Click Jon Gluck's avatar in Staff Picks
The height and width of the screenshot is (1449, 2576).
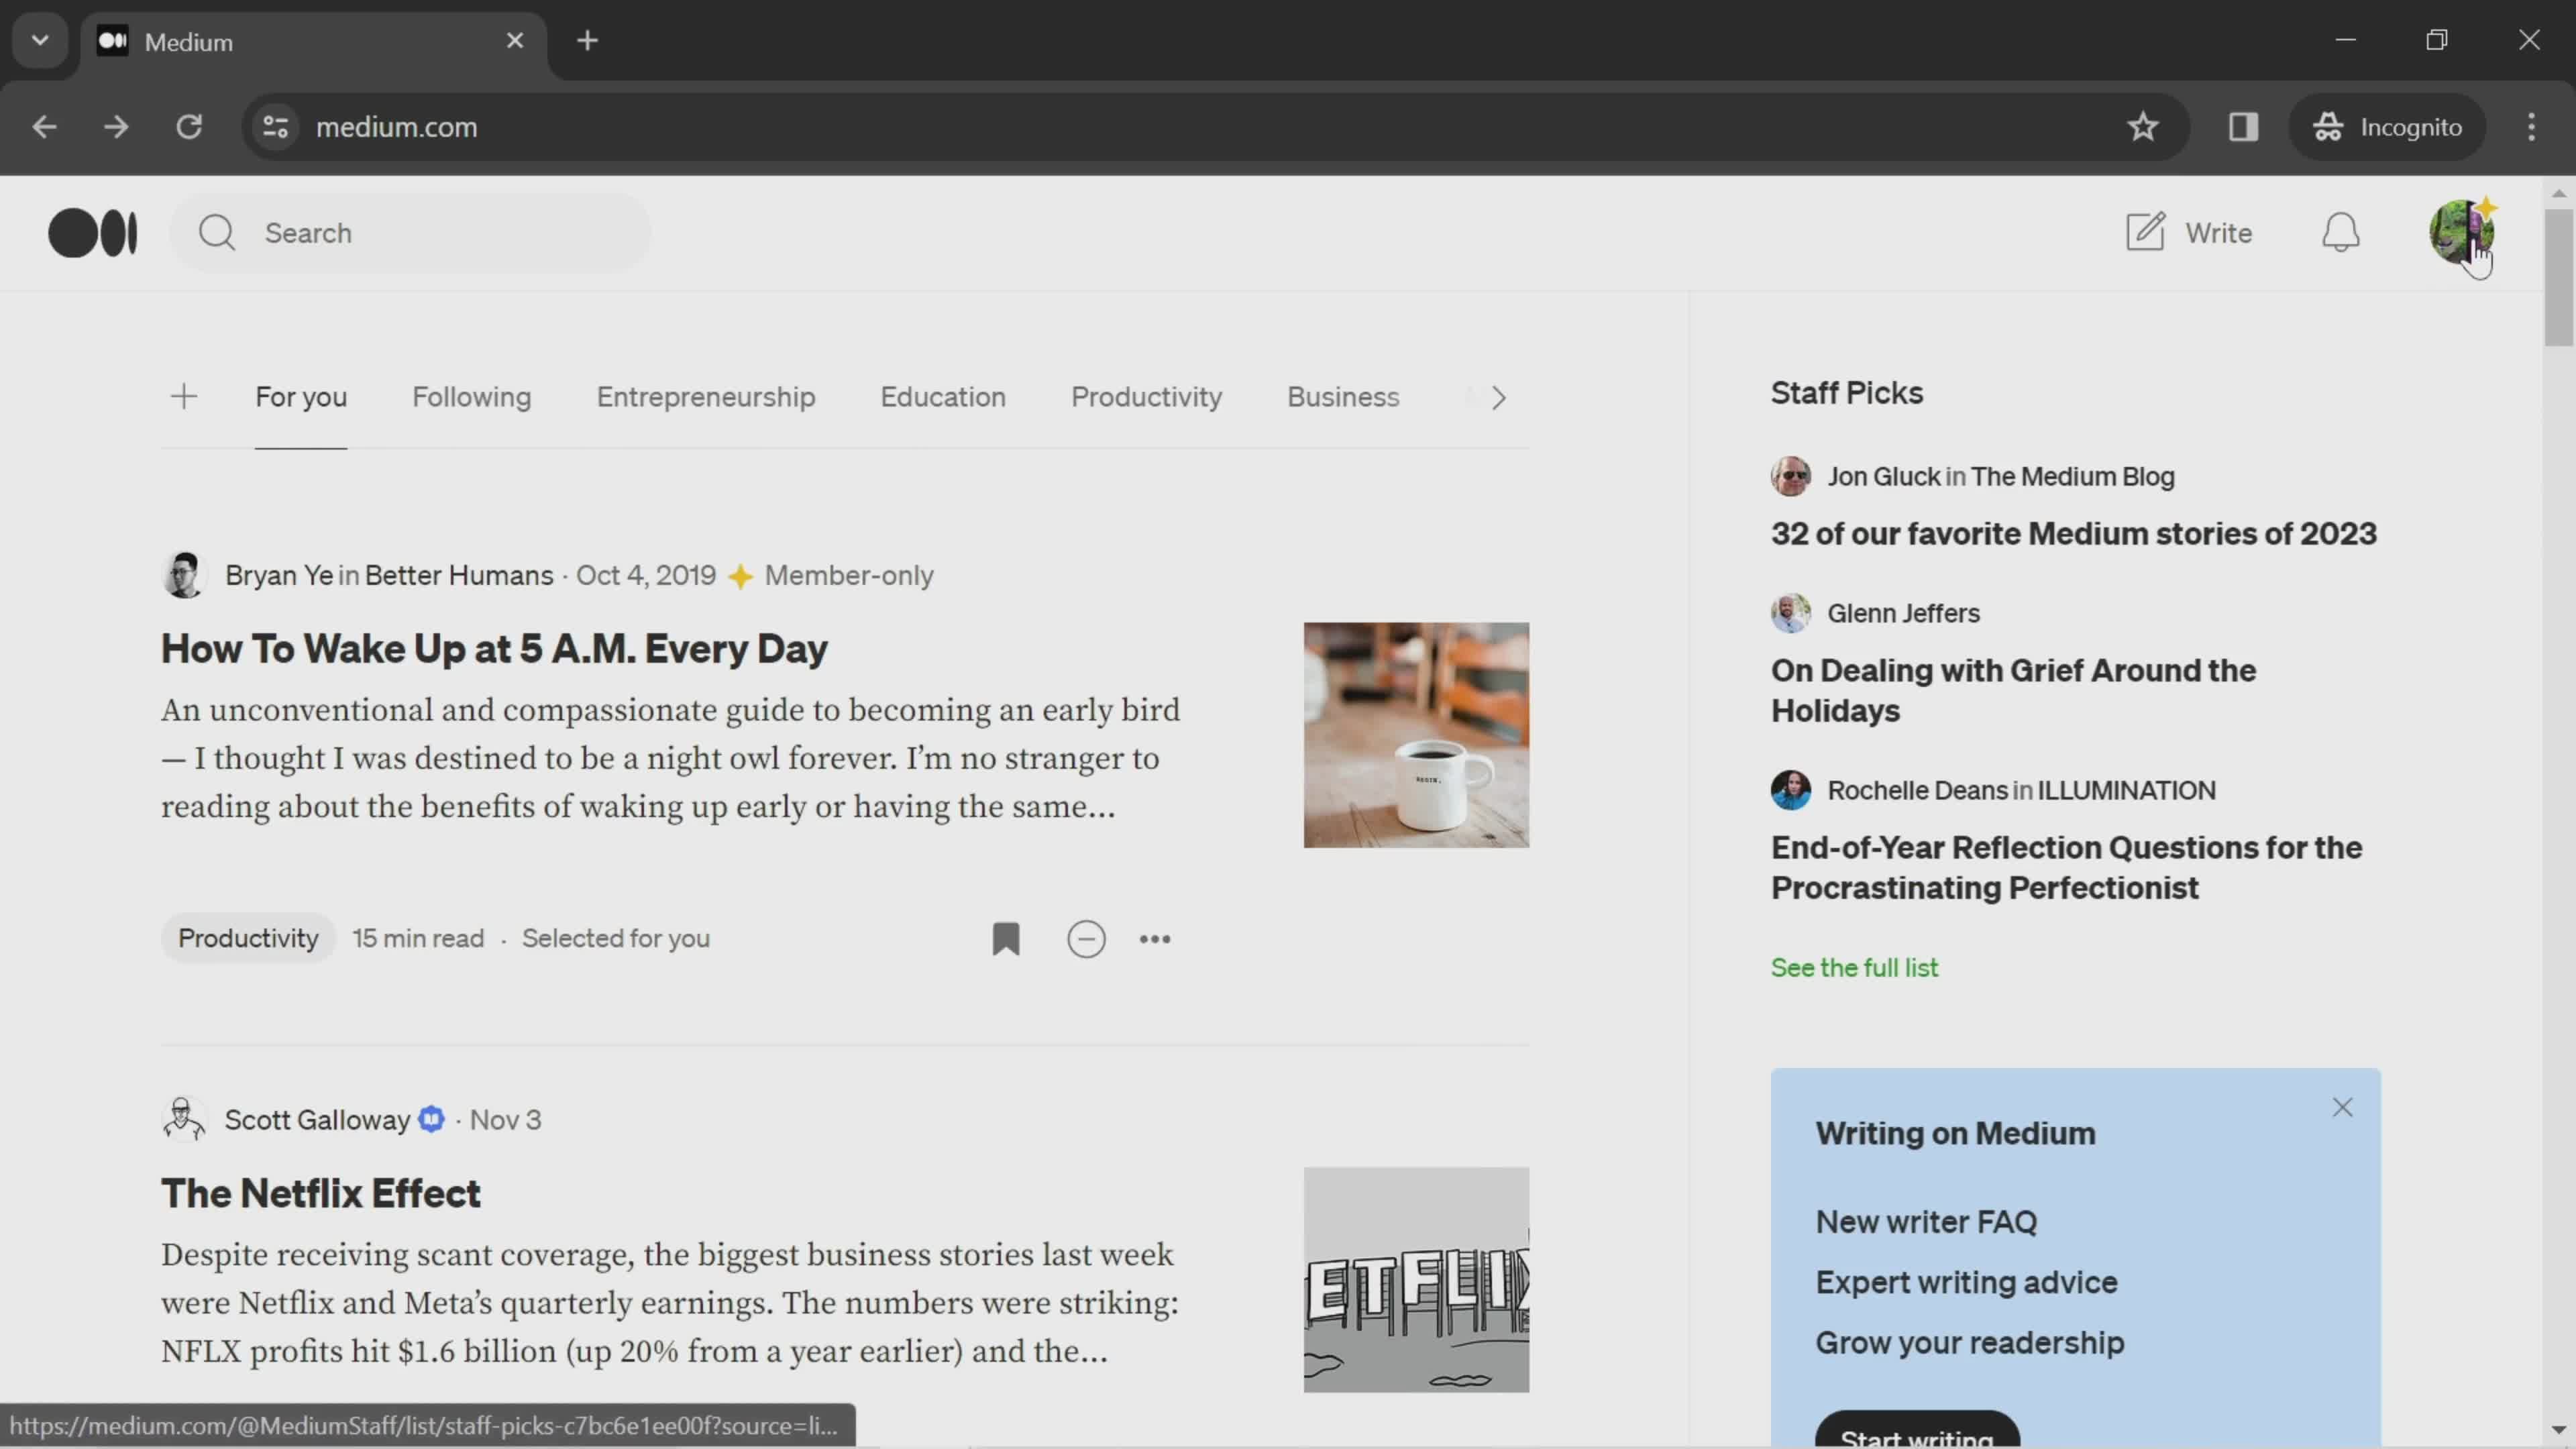[x=1790, y=477]
